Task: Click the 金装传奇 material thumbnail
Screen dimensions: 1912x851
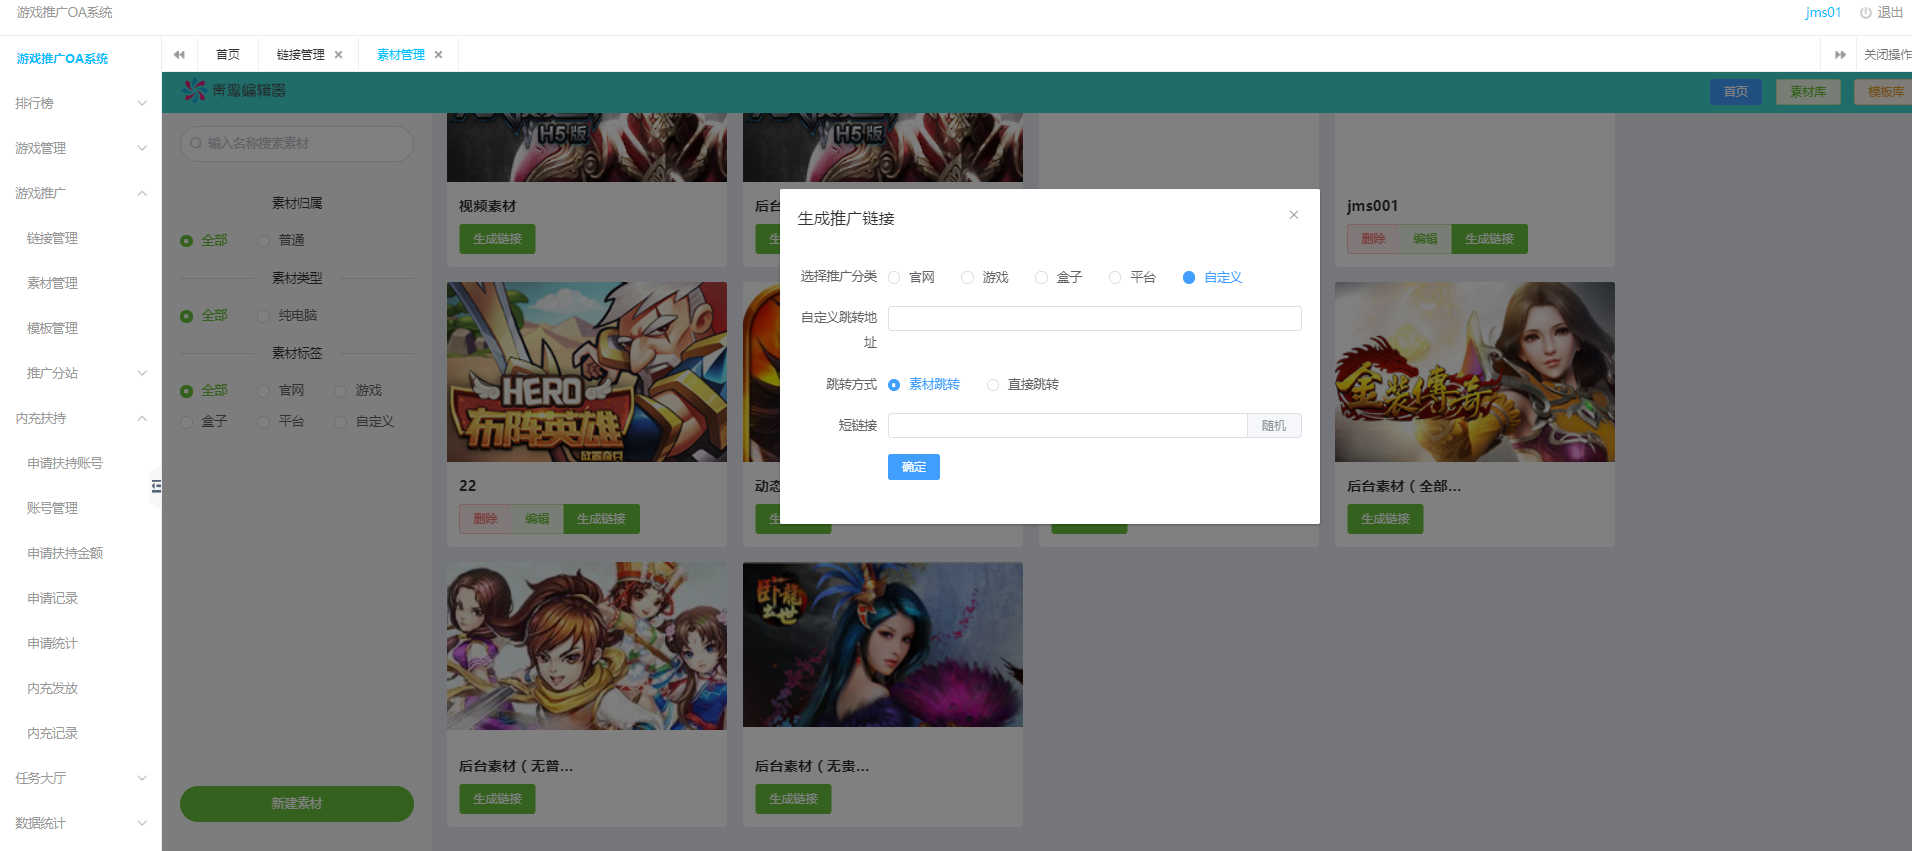Action: pos(1474,372)
